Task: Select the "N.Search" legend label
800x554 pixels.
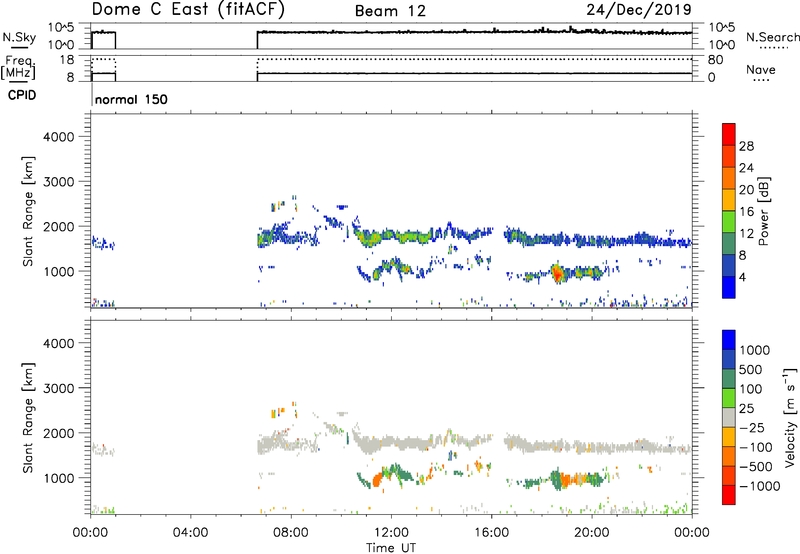Action: tap(772, 37)
